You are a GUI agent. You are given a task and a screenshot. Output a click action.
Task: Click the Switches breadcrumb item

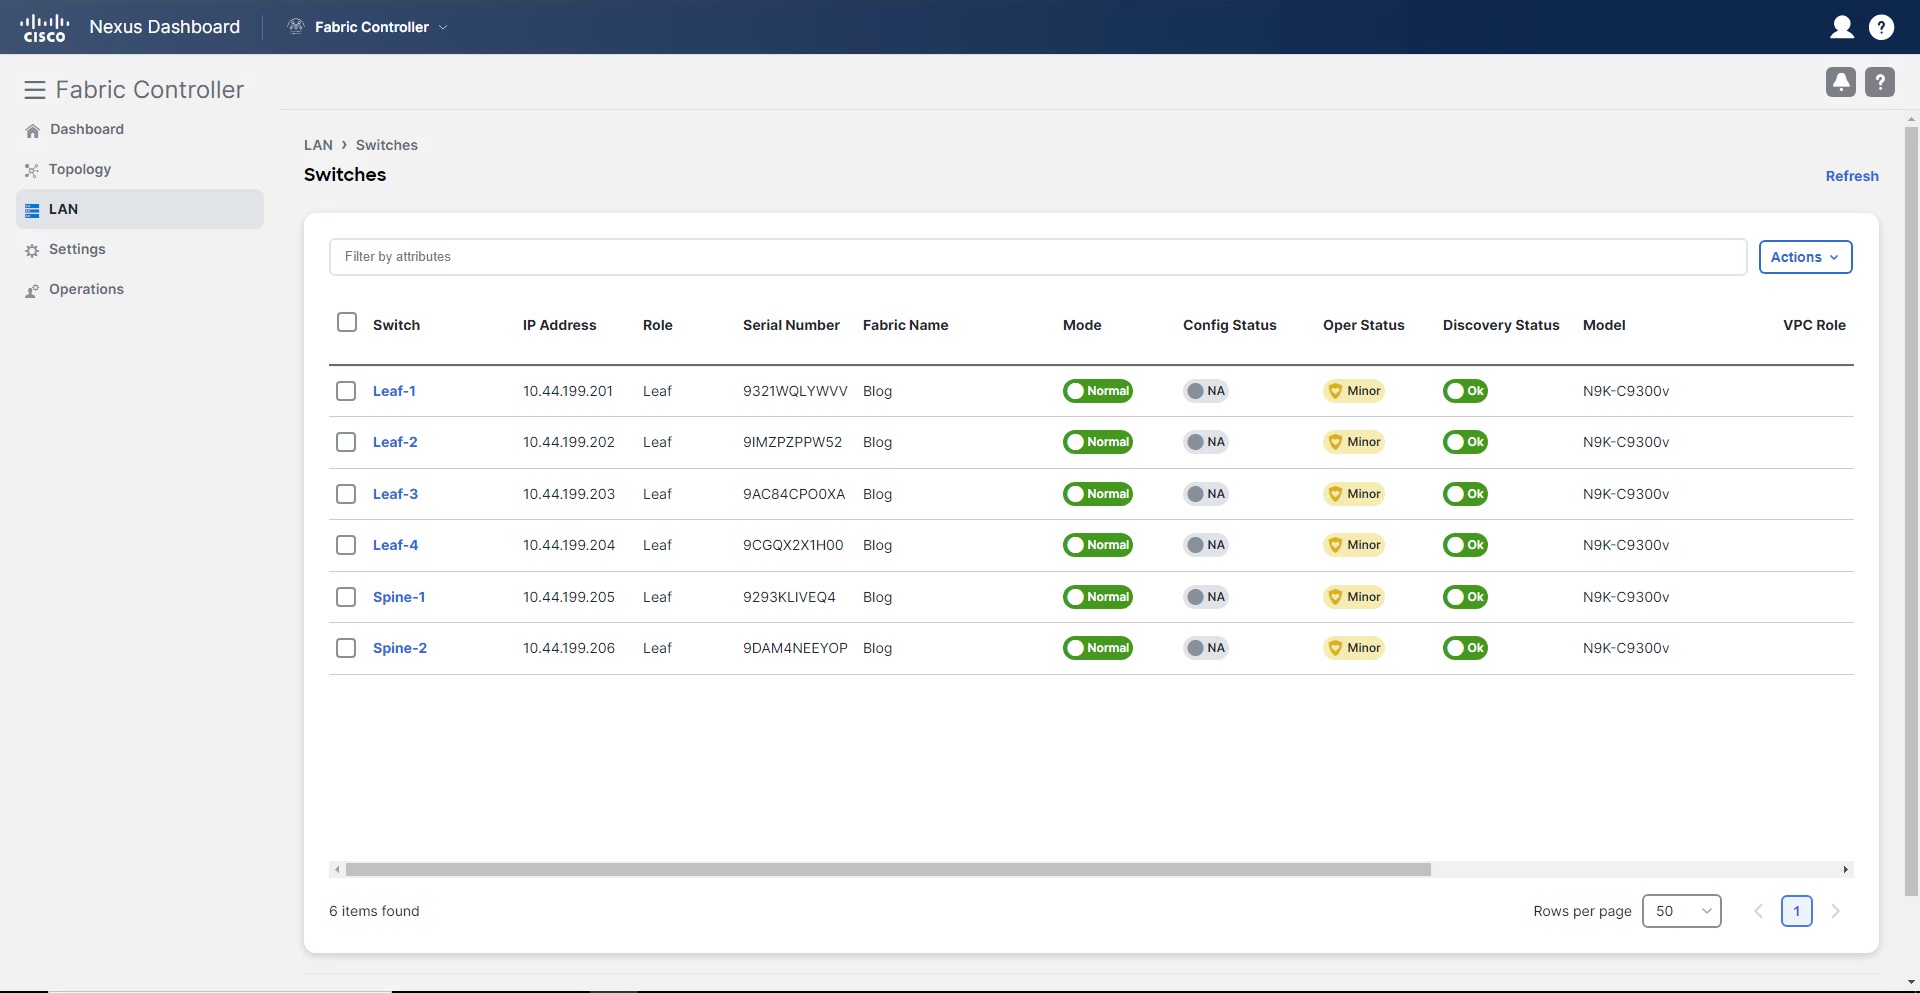coord(387,145)
